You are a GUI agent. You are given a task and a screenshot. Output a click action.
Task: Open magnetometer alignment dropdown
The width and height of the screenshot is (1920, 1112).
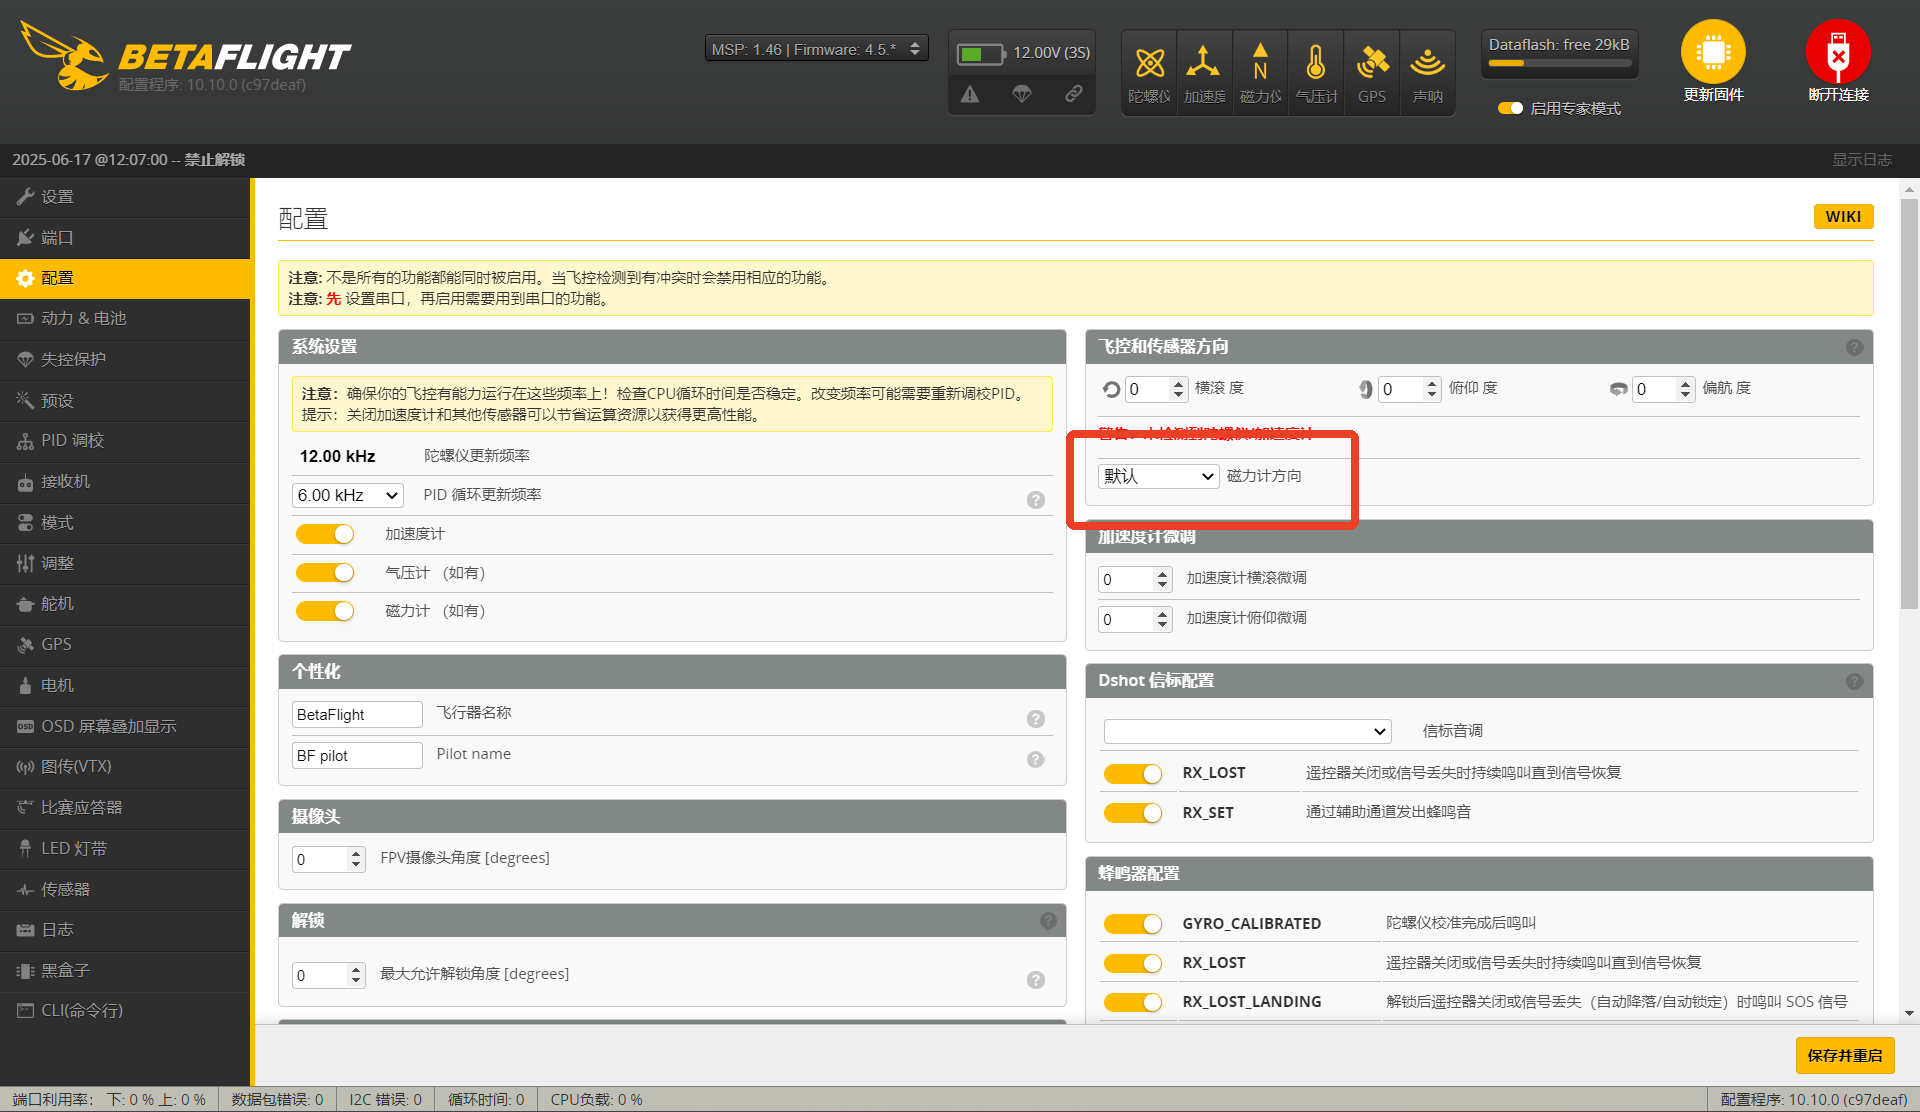[1158, 476]
